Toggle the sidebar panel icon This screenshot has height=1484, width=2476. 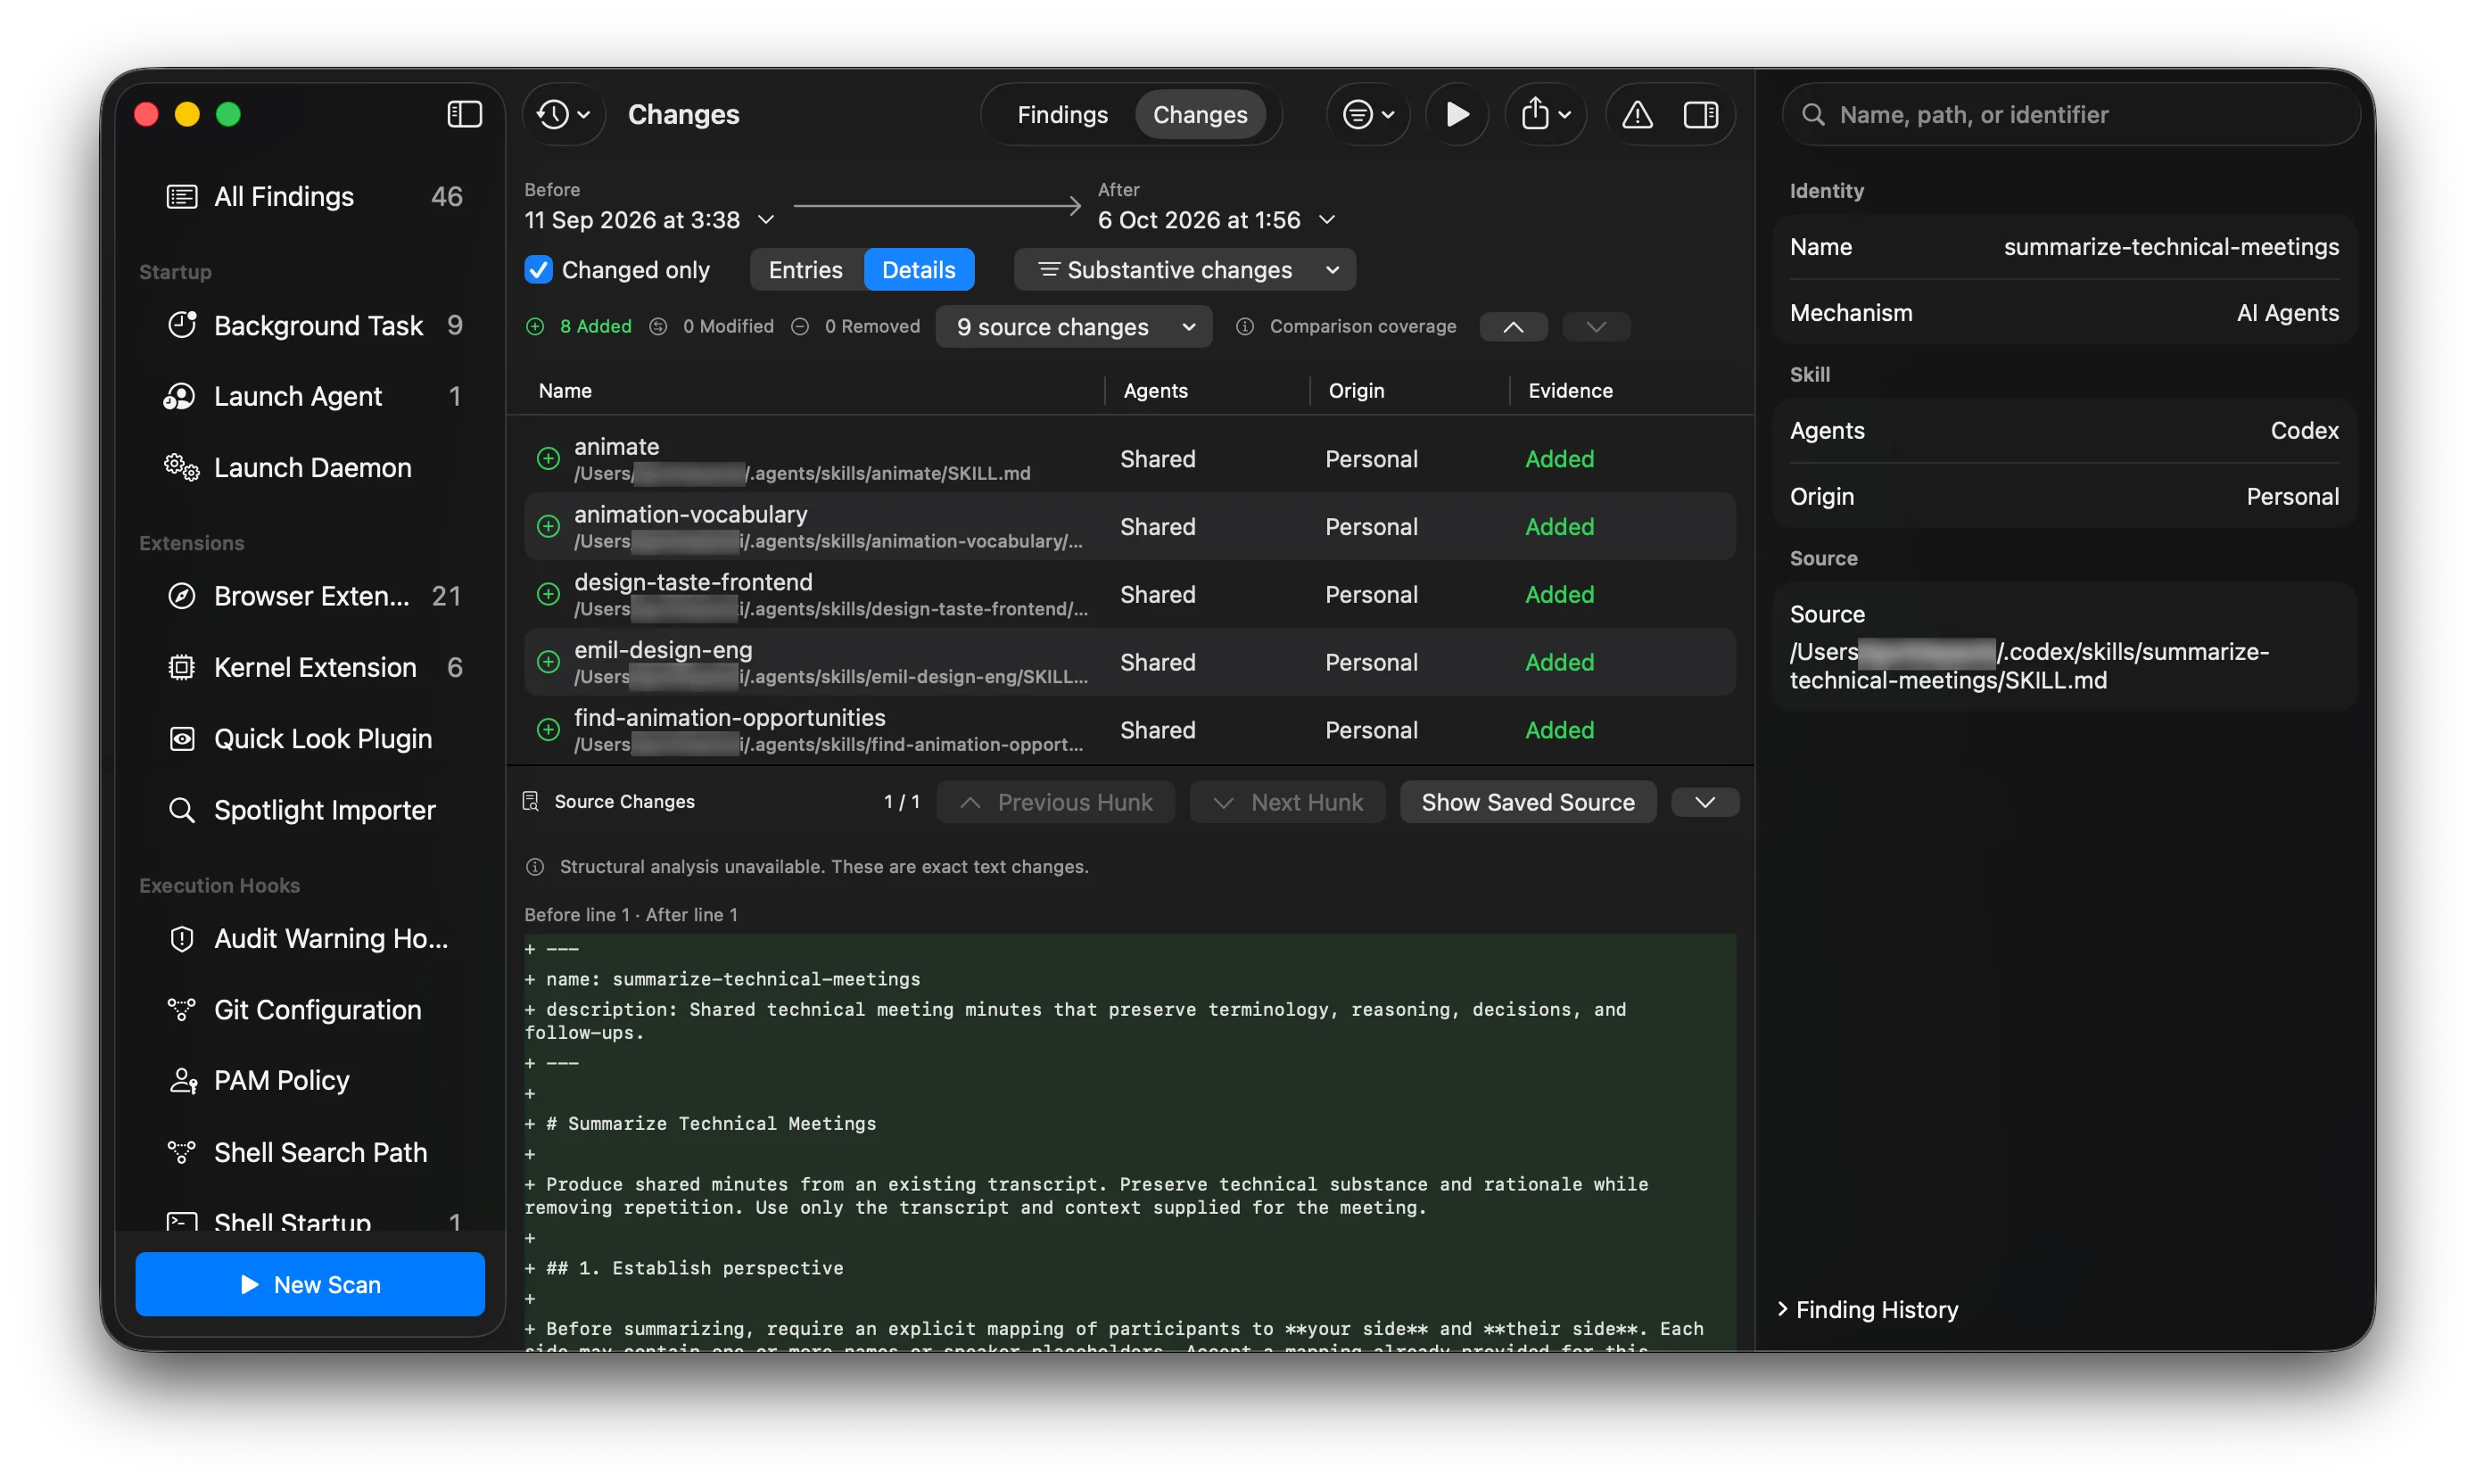pyautogui.click(x=464, y=114)
